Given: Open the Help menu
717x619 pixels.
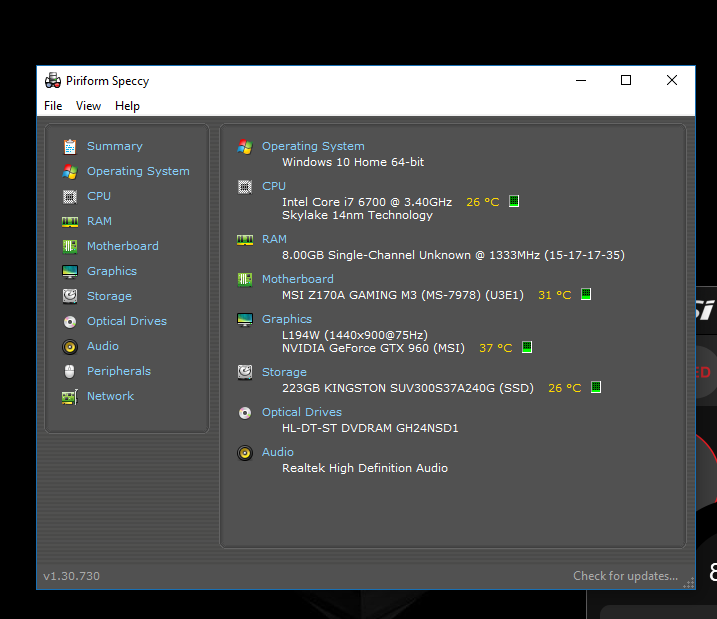Looking at the screenshot, I should pos(127,106).
